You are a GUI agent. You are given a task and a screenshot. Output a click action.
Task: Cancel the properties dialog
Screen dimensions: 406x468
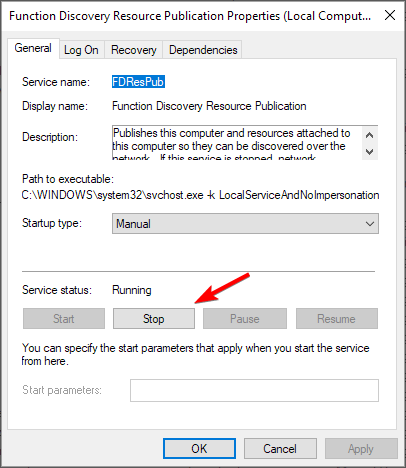(280, 449)
